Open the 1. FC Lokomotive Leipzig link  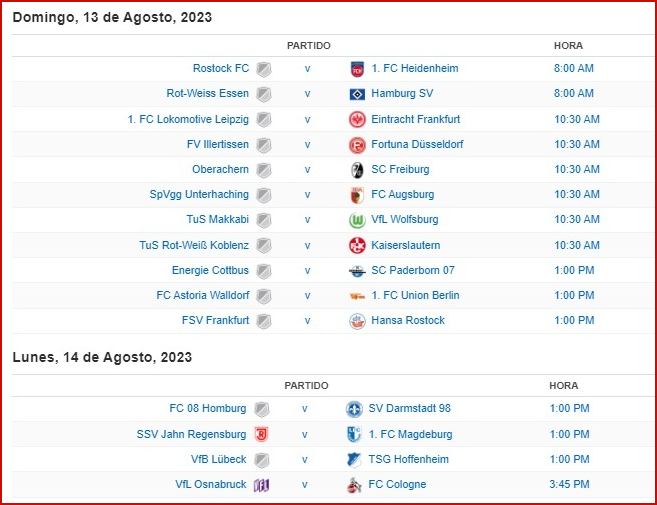[188, 119]
